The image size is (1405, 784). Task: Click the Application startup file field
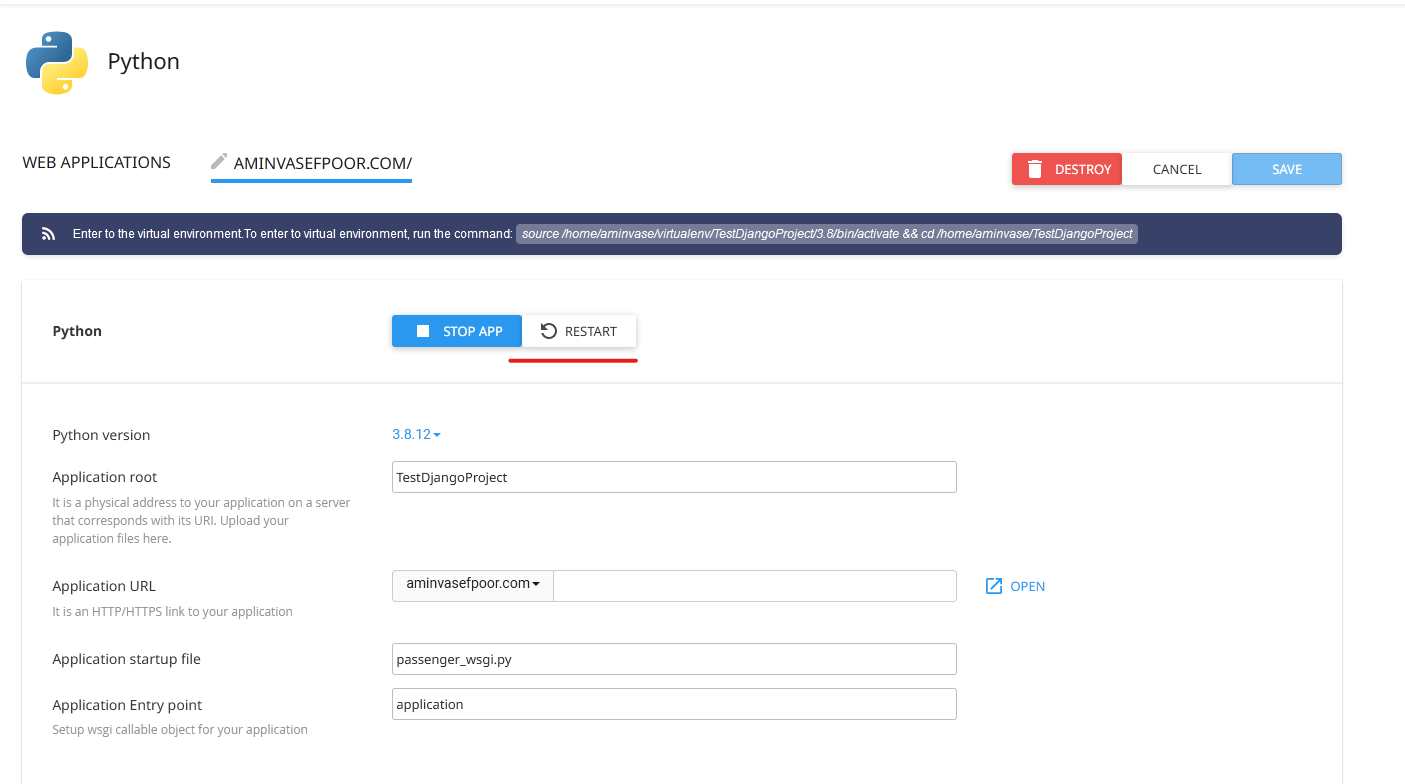point(674,659)
